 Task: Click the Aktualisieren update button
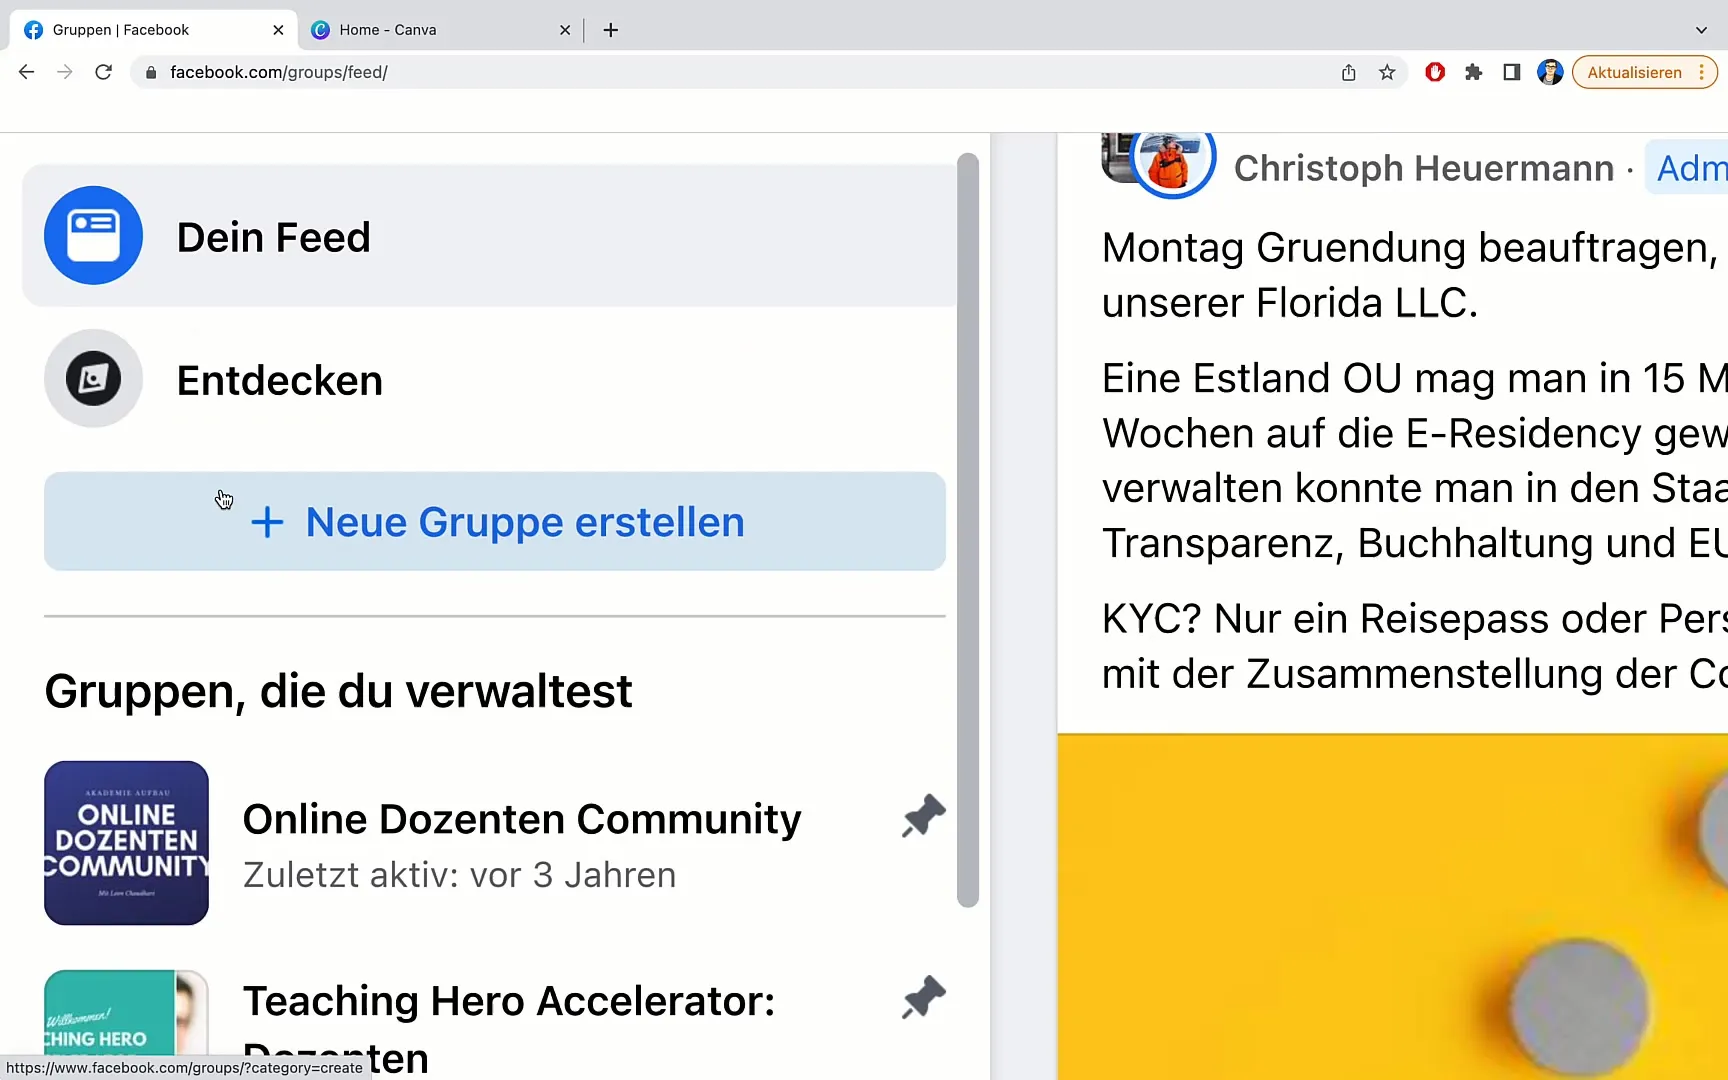(1634, 72)
